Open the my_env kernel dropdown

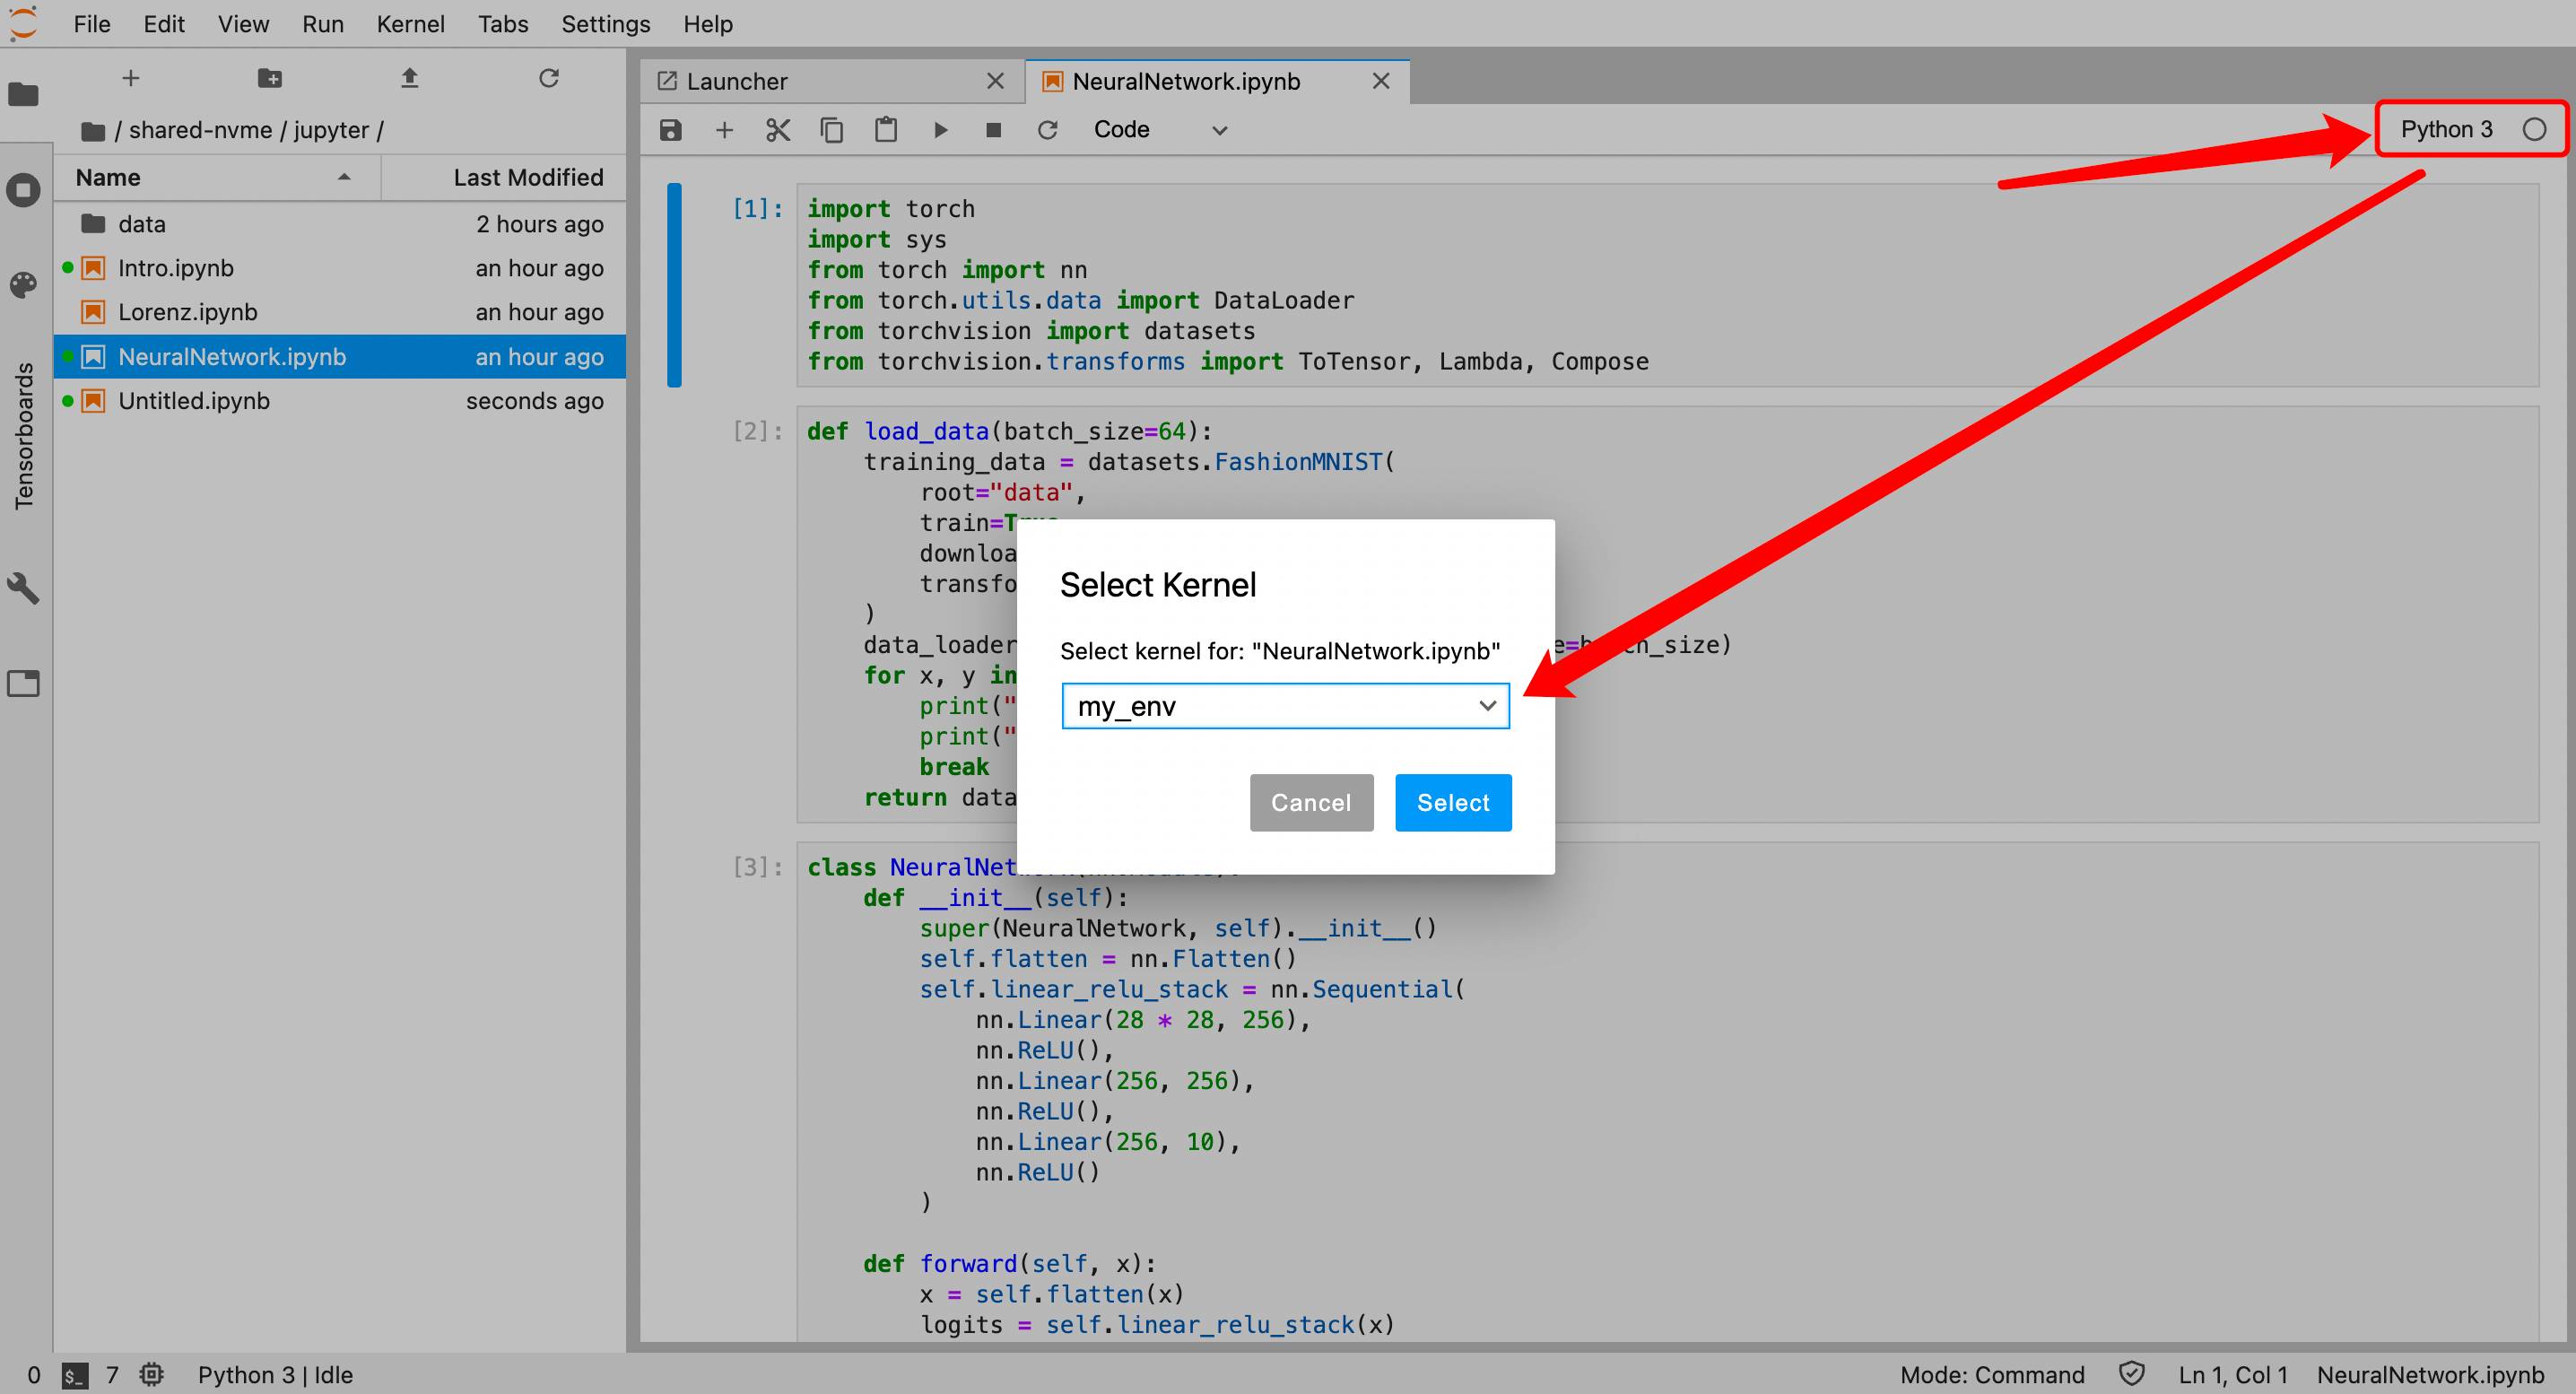(x=1285, y=706)
